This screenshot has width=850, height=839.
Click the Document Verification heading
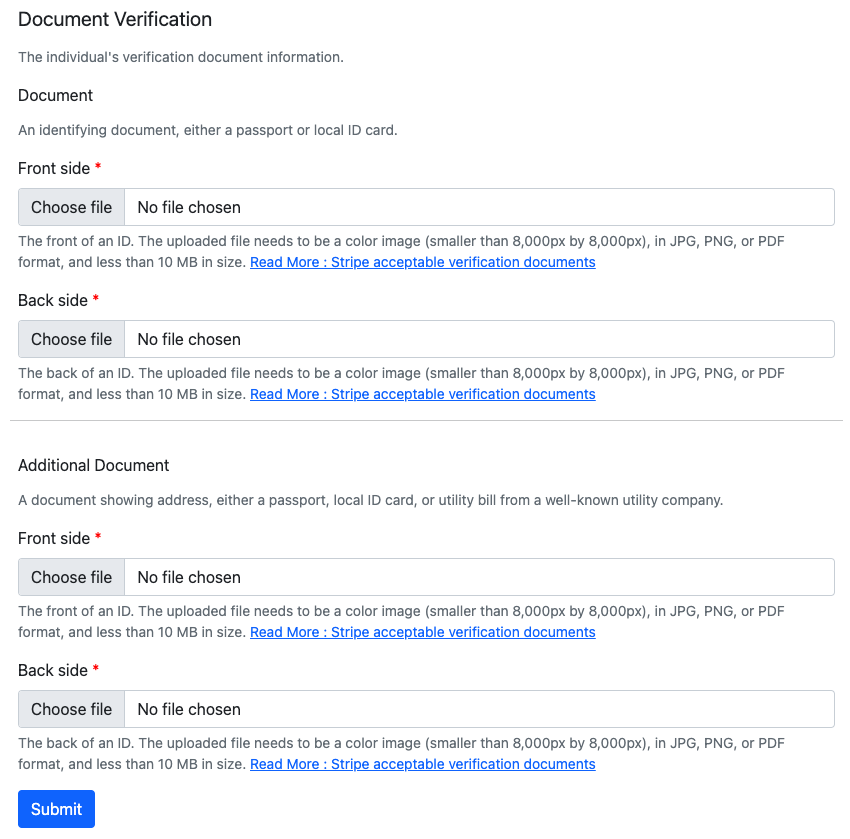tap(115, 19)
